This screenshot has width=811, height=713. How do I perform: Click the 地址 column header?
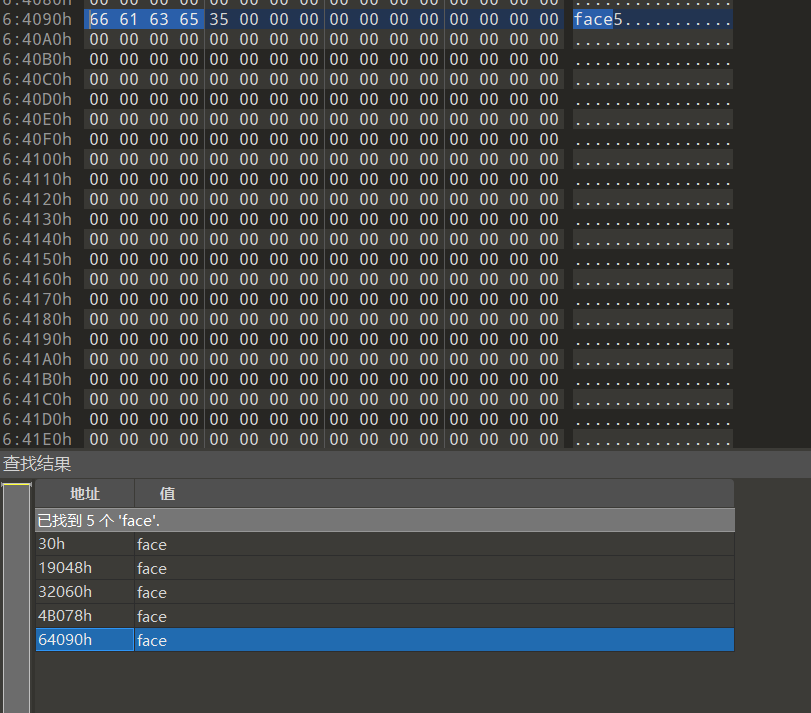tap(85, 494)
